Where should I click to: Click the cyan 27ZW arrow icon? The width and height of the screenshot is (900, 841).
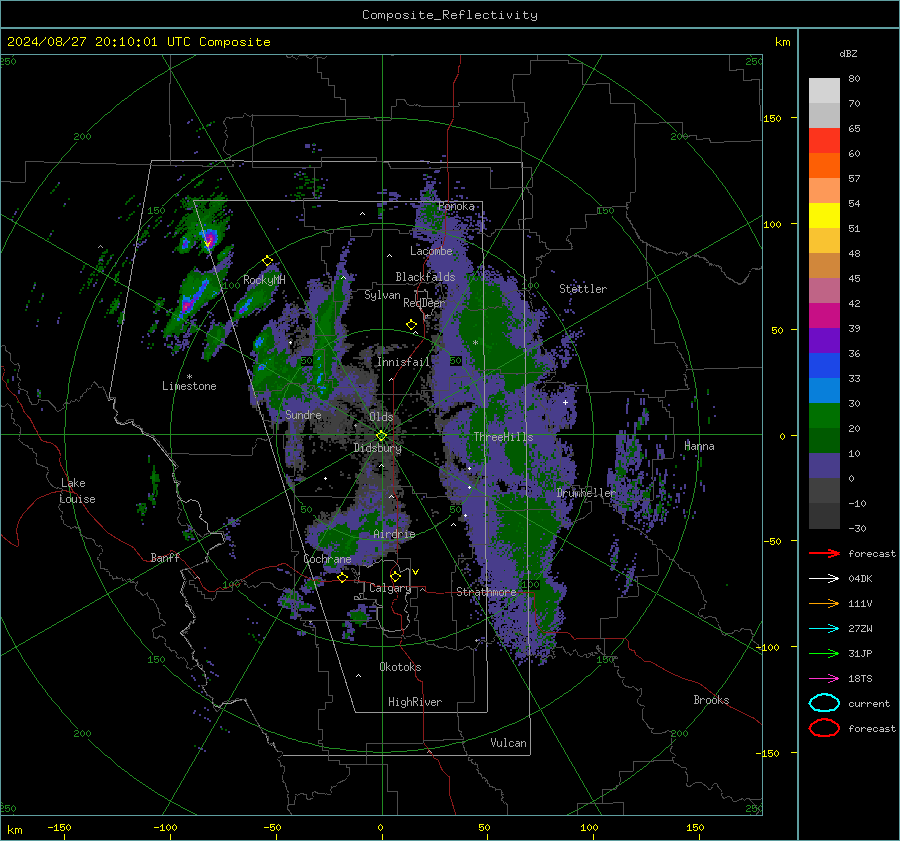[824, 629]
